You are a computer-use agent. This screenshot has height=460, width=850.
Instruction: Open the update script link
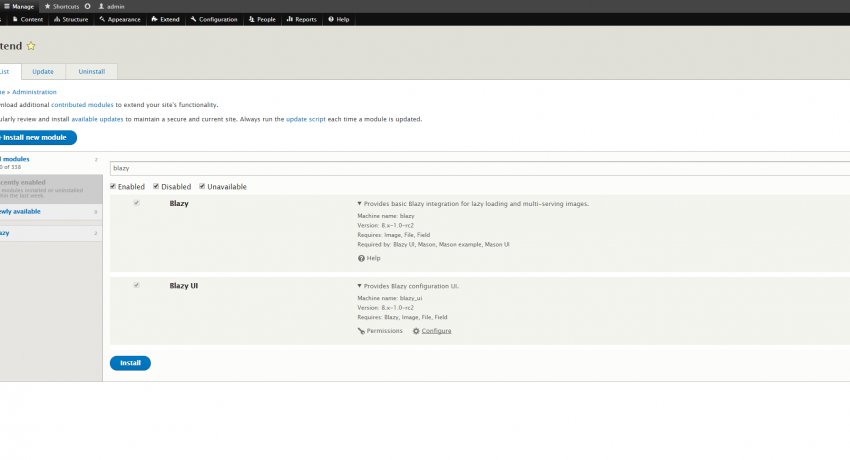point(306,119)
